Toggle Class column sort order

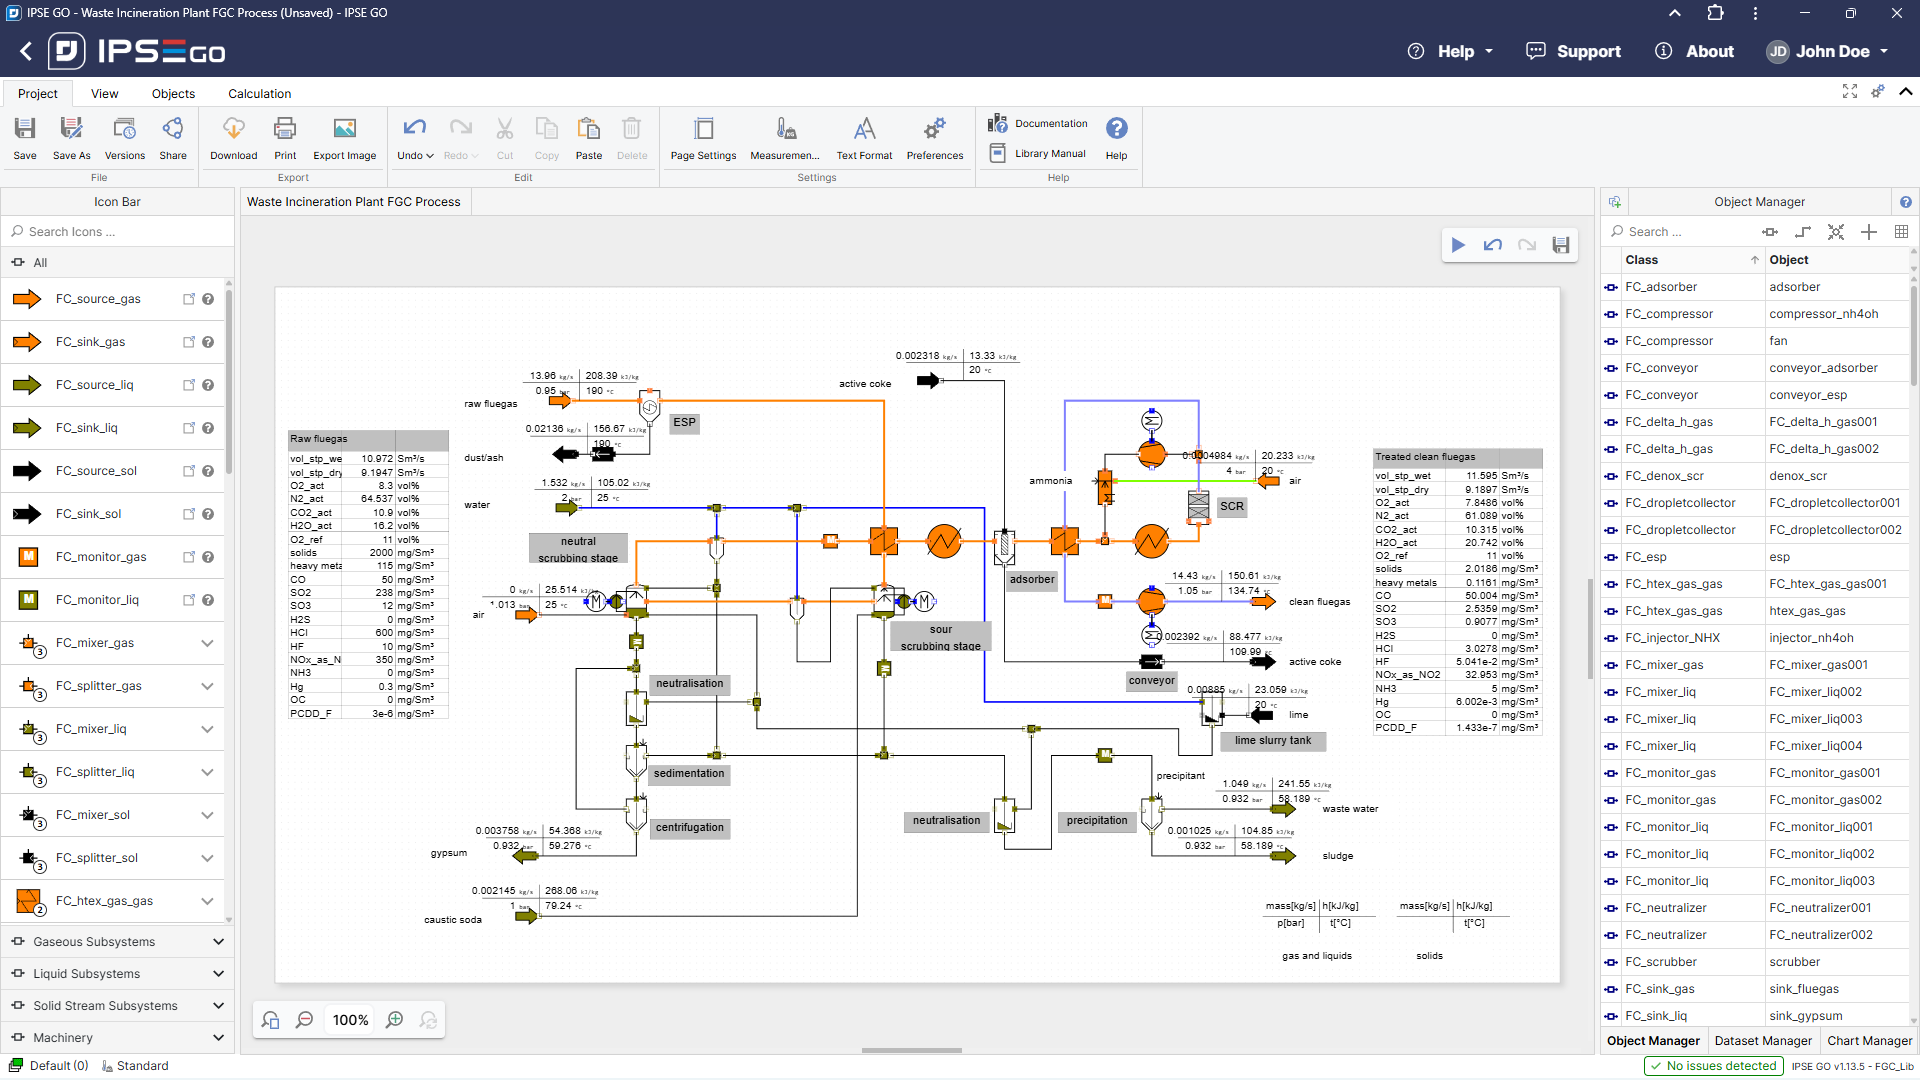(x=1754, y=260)
